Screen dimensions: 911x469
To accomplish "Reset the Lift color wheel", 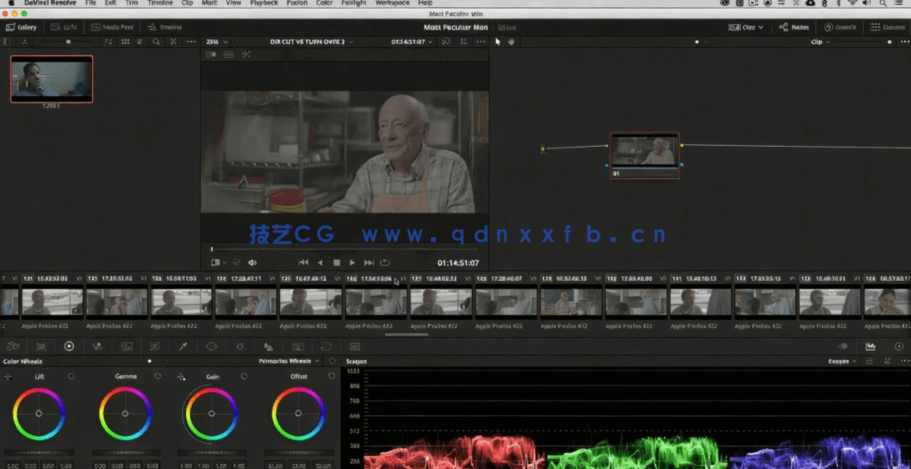I will (x=71, y=377).
